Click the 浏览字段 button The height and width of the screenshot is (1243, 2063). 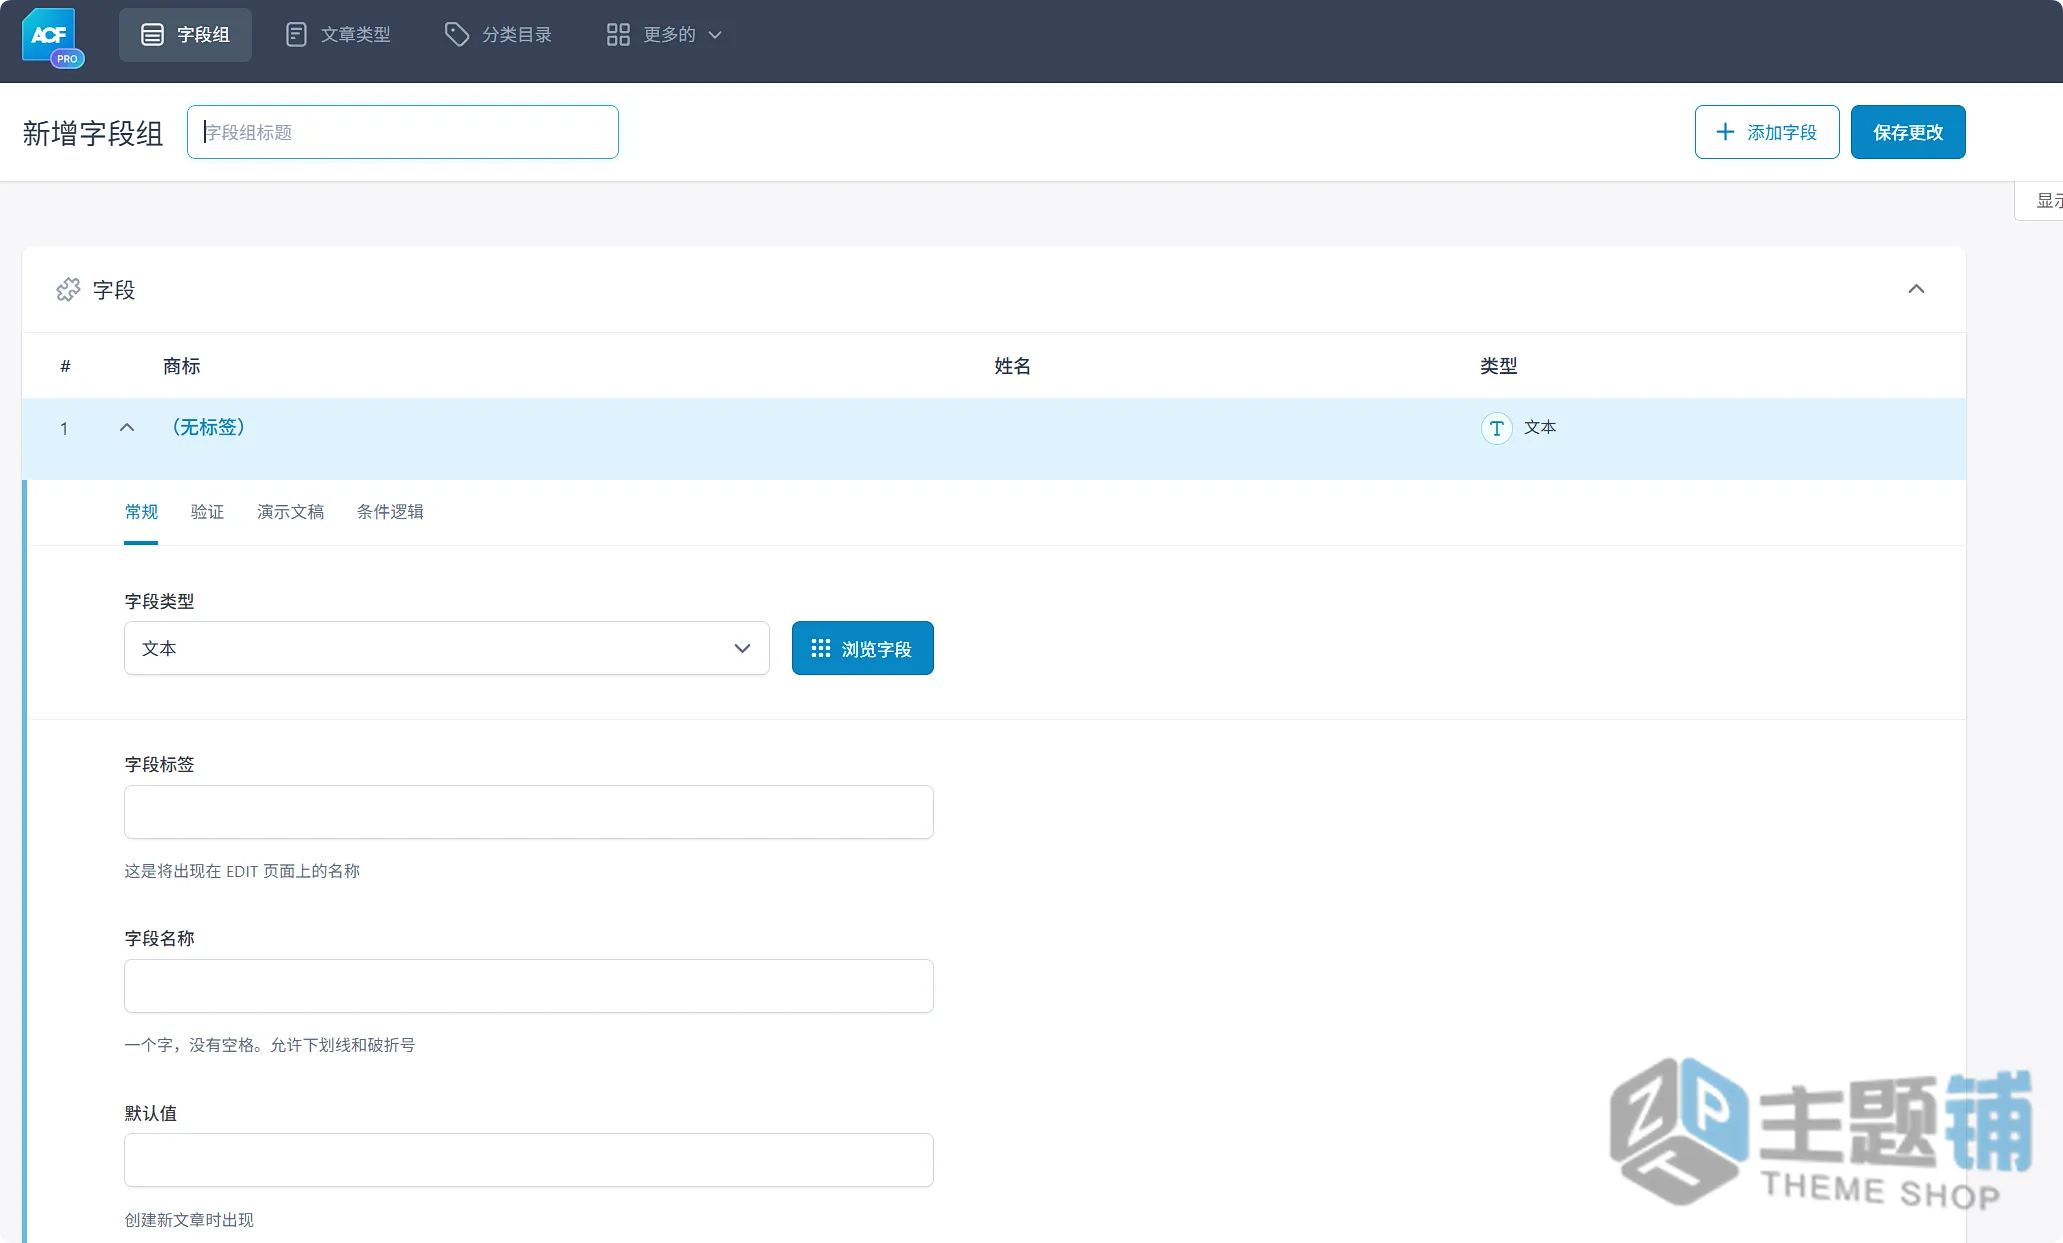click(863, 648)
